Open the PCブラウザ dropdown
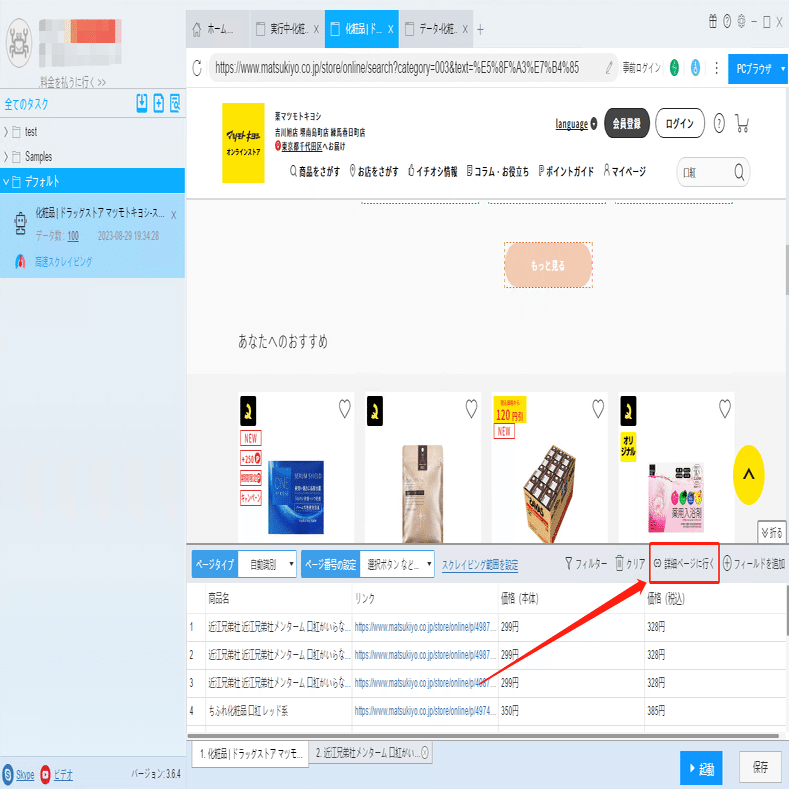 [x=758, y=68]
